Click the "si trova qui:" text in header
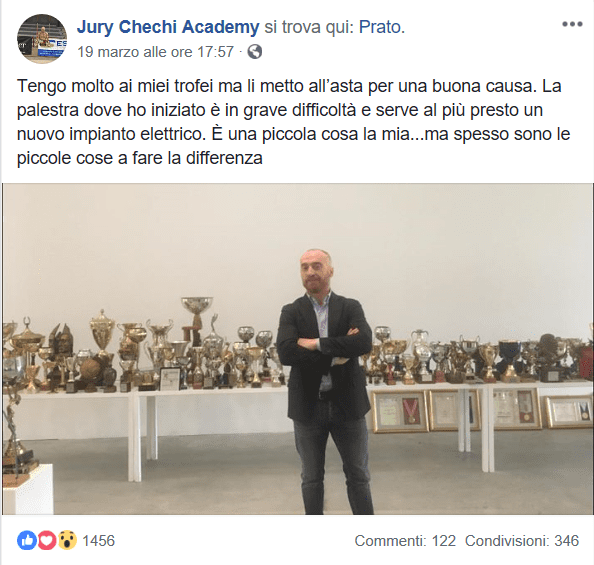The height and width of the screenshot is (565, 594). point(309,27)
